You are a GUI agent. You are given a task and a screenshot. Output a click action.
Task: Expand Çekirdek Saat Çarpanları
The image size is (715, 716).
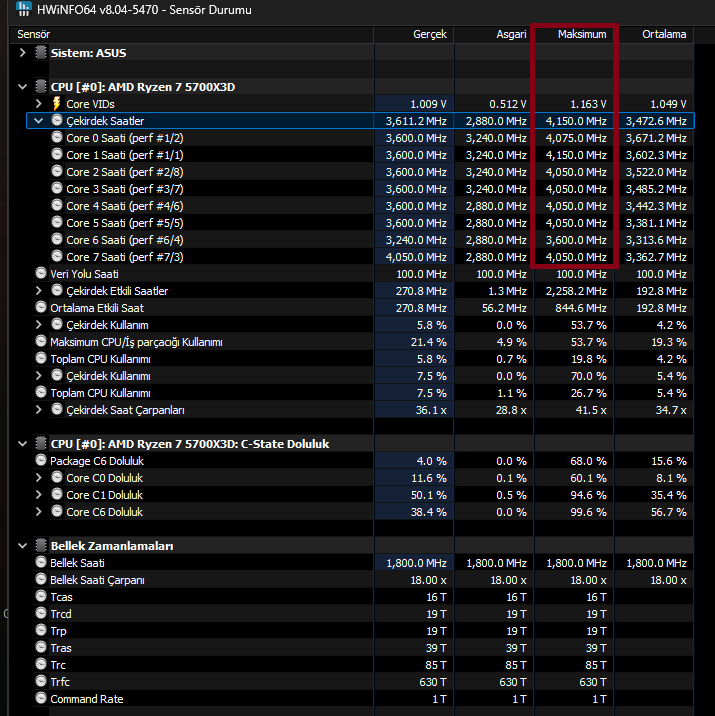(x=39, y=410)
